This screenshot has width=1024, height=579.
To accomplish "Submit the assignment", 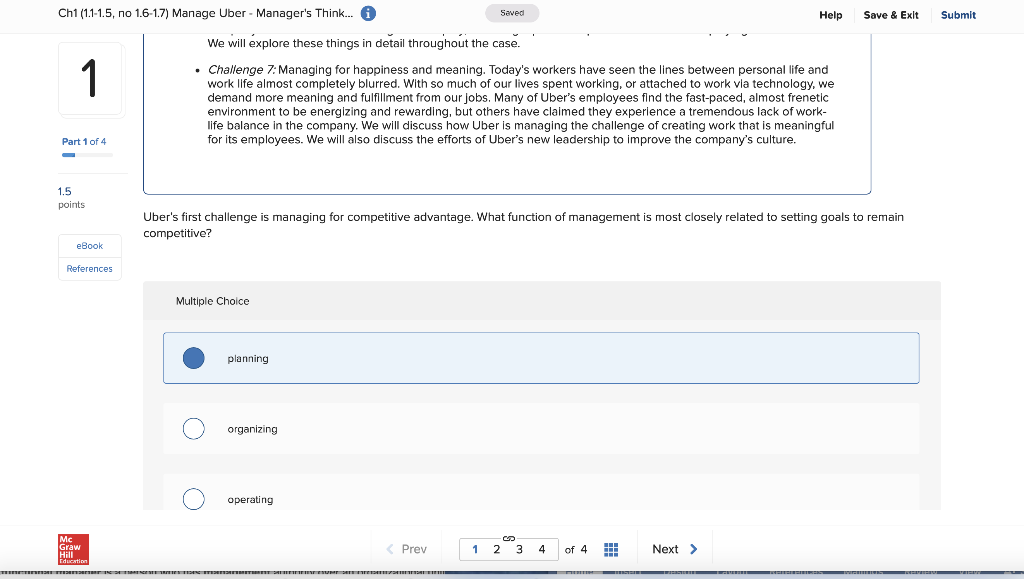I will coord(958,16).
